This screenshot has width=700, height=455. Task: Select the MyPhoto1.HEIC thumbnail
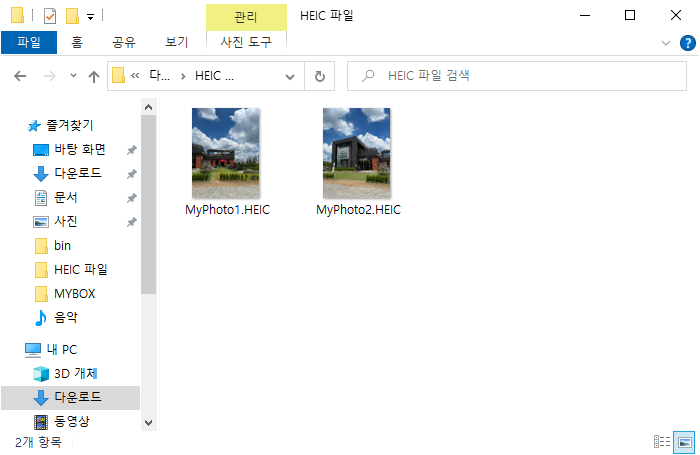click(226, 153)
